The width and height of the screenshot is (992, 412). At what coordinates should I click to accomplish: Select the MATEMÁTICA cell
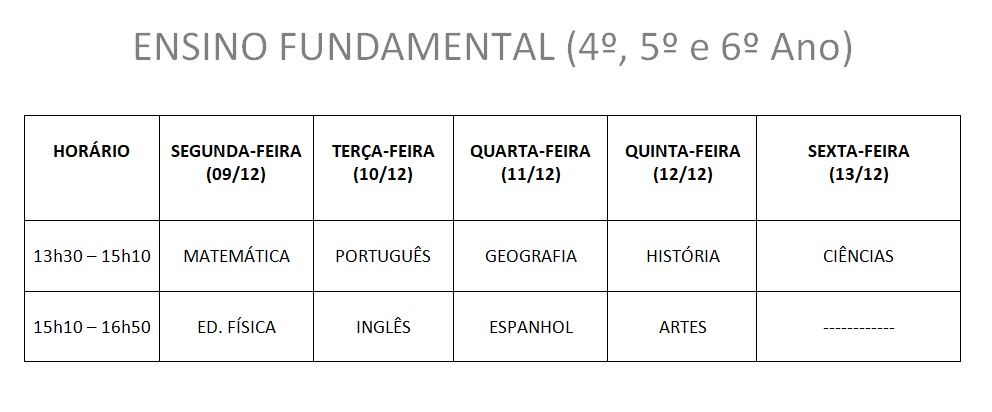(x=236, y=256)
